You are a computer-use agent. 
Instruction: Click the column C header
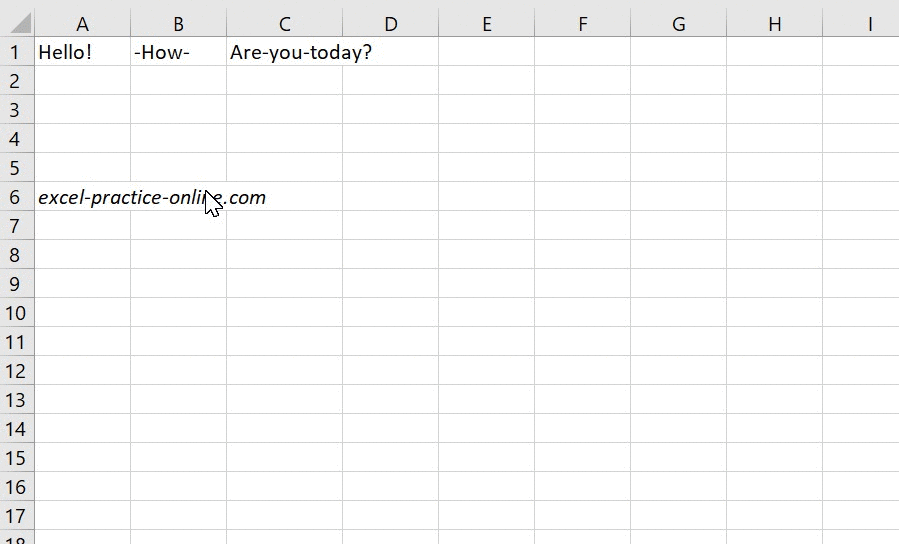[284, 24]
